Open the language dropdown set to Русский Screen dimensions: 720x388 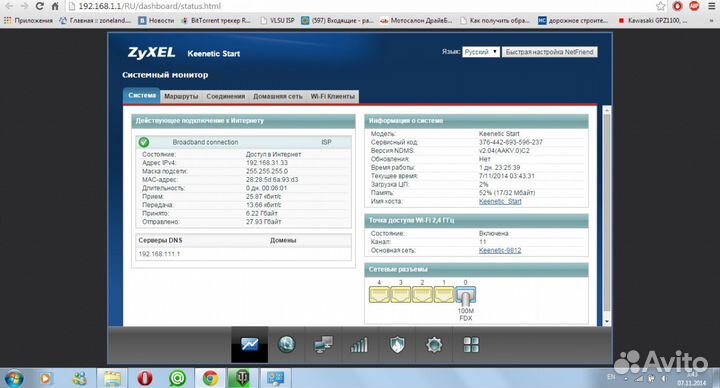tap(481, 52)
